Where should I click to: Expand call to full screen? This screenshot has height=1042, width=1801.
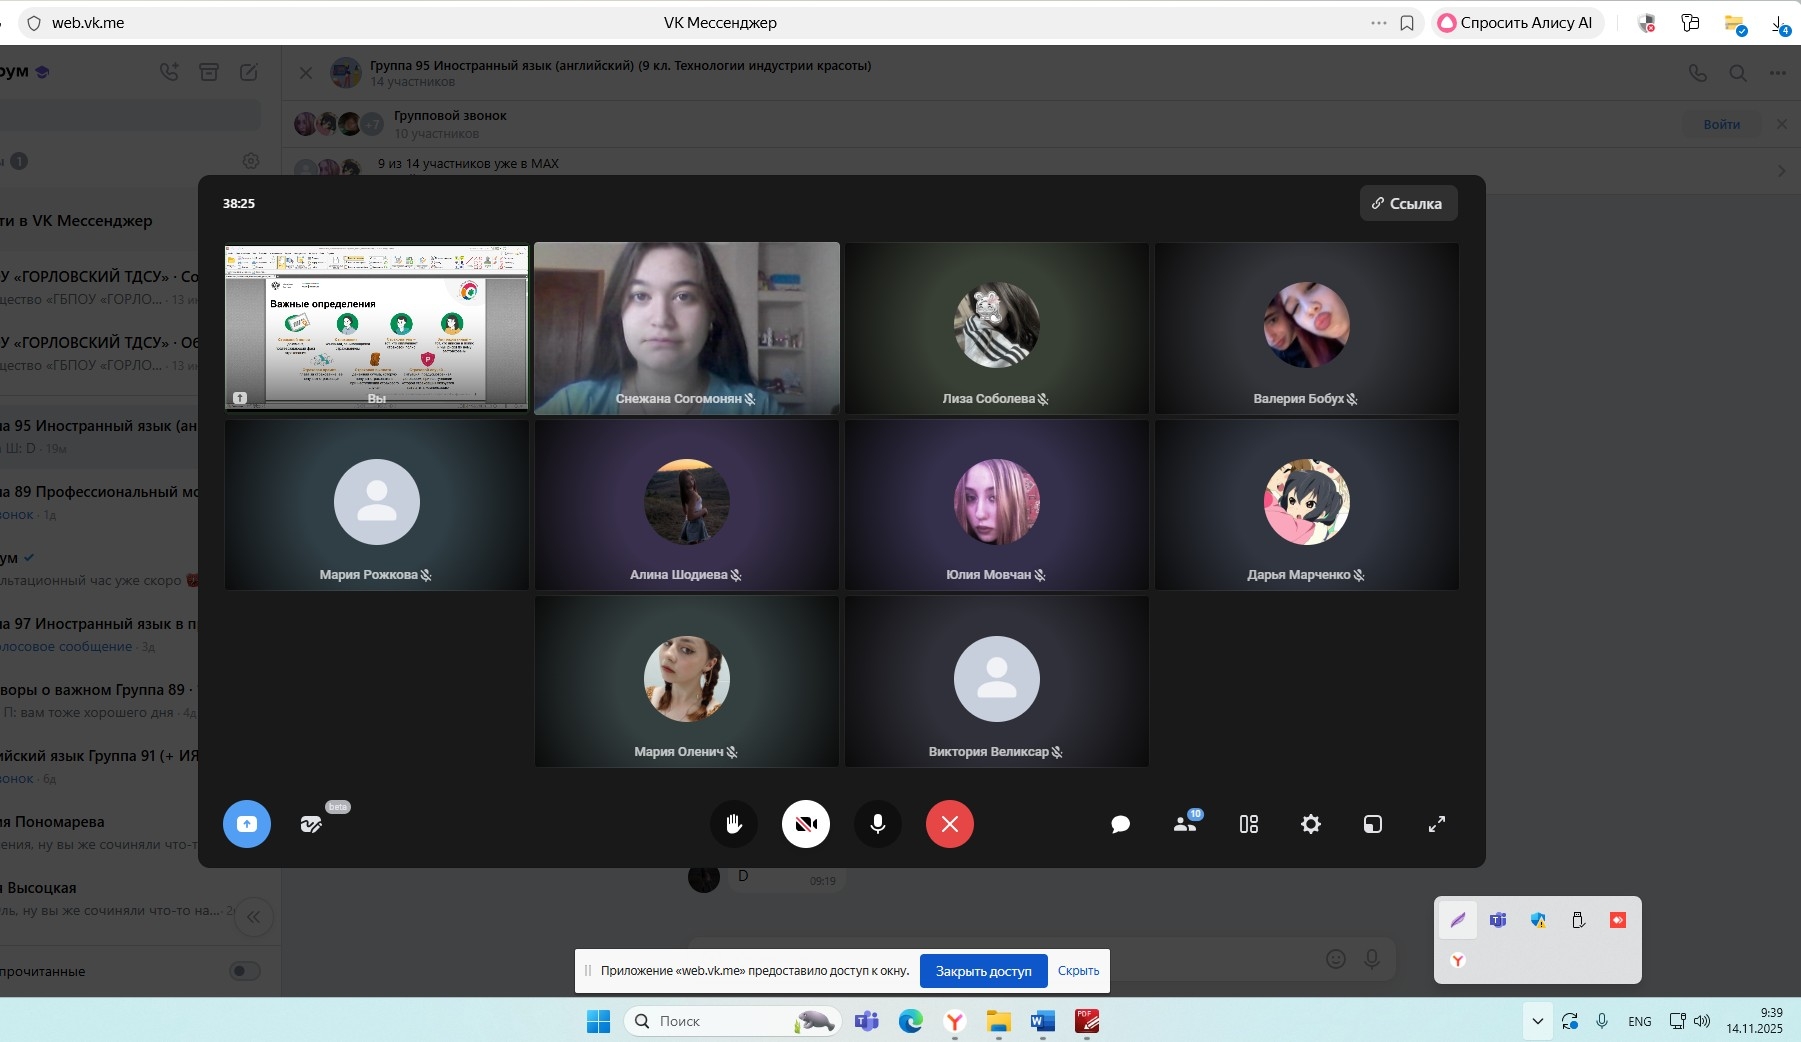tap(1436, 824)
